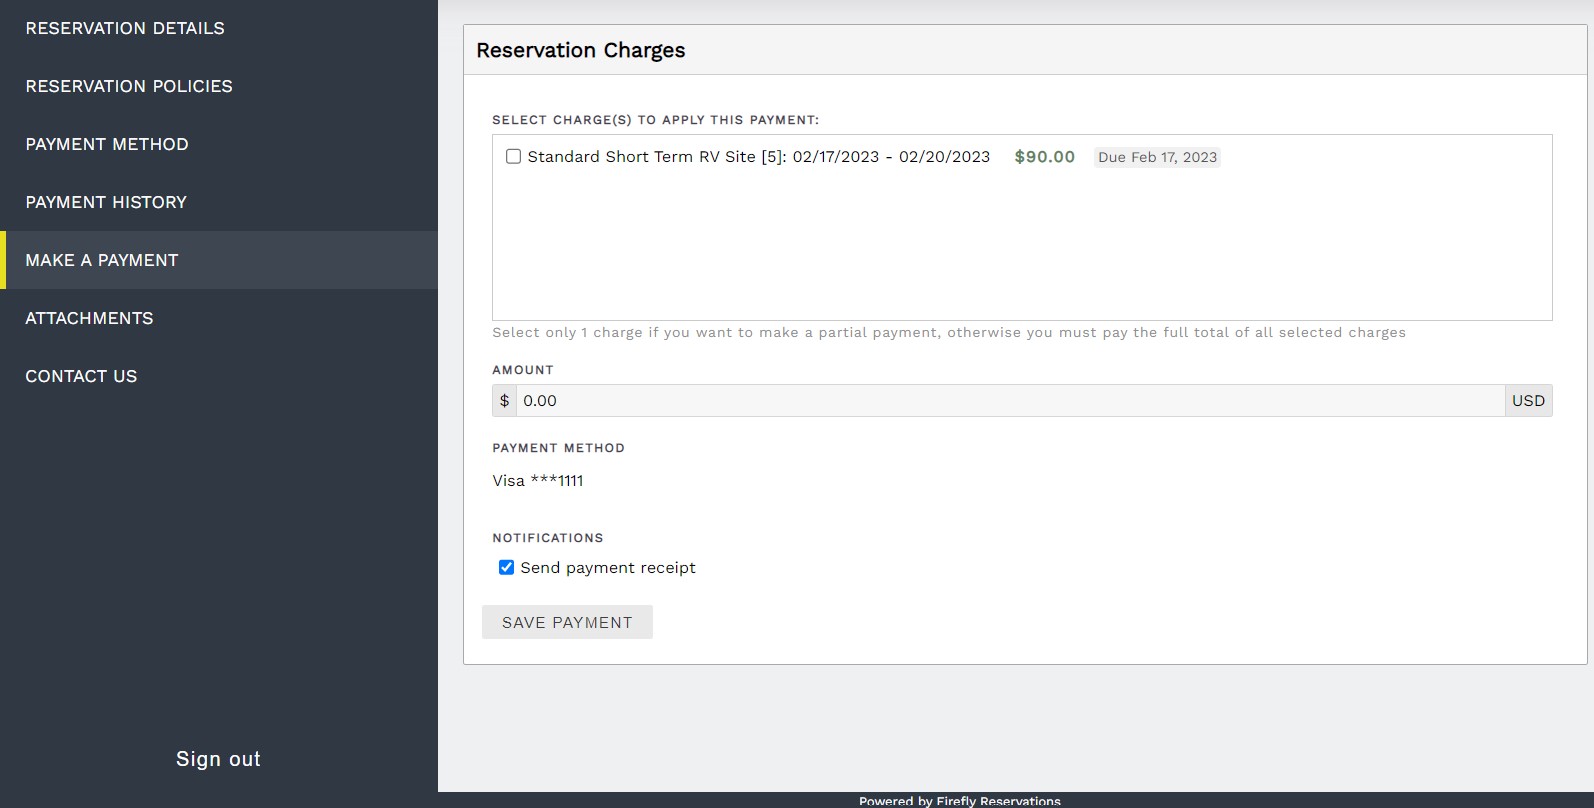Uncheck the Send payment receipt checkbox
The width and height of the screenshot is (1594, 808).
pyautogui.click(x=507, y=568)
